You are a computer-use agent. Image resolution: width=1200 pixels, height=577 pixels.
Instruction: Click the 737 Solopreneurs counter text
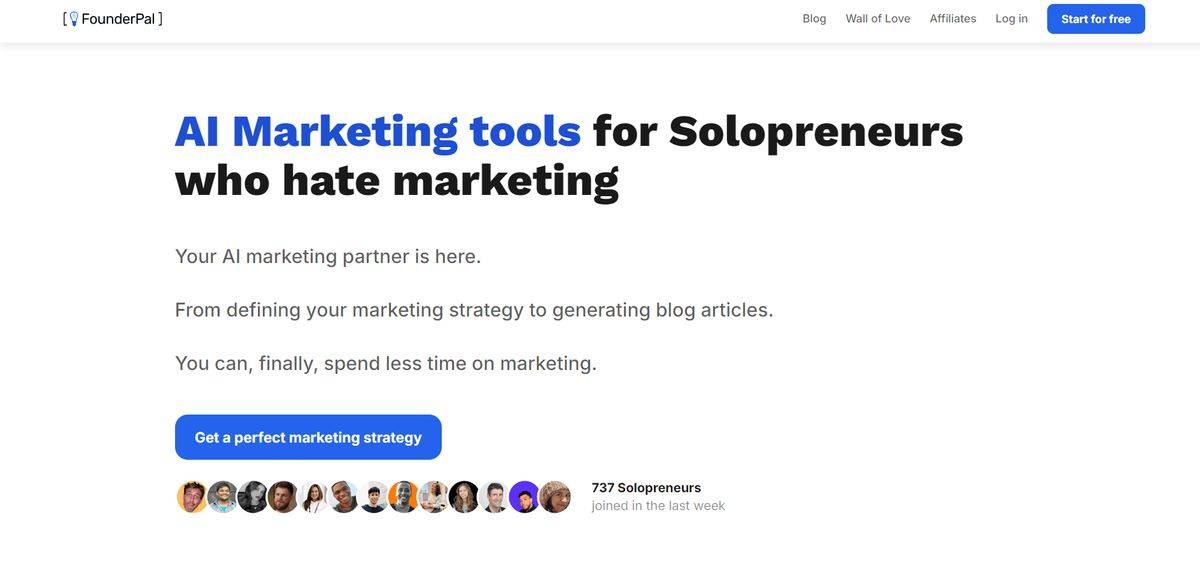tap(646, 486)
